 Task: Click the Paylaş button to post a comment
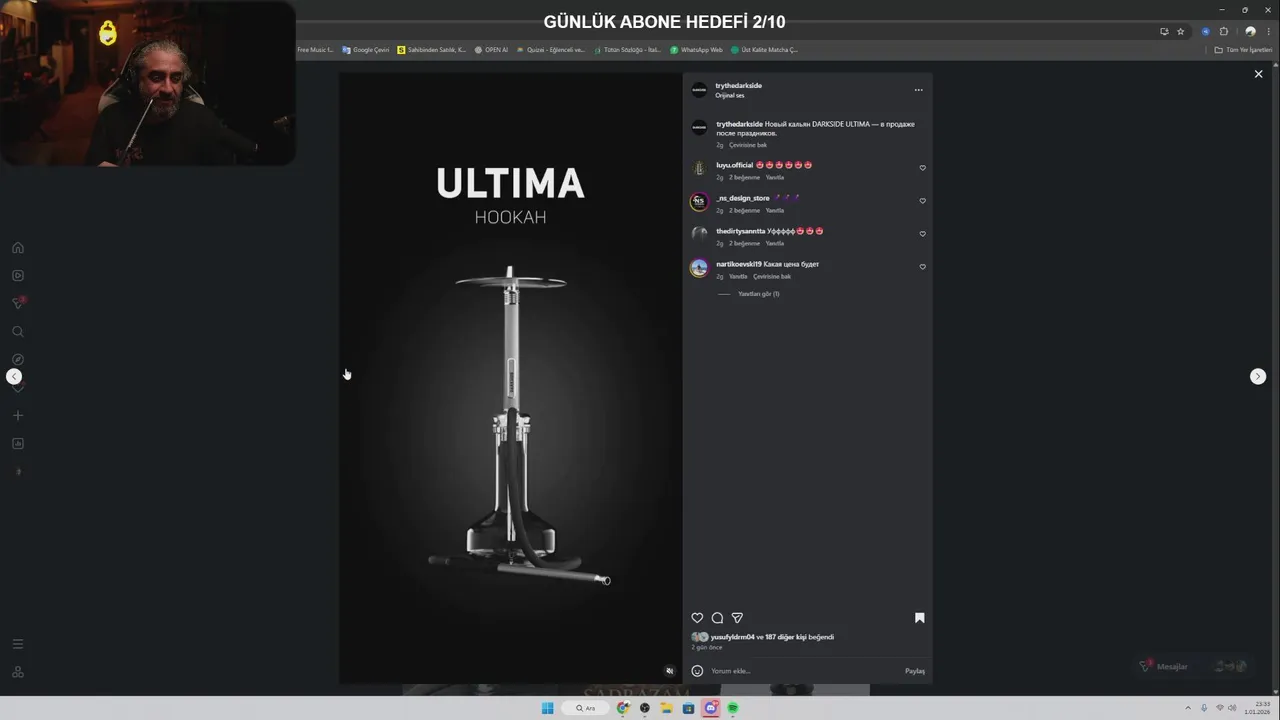tap(915, 671)
